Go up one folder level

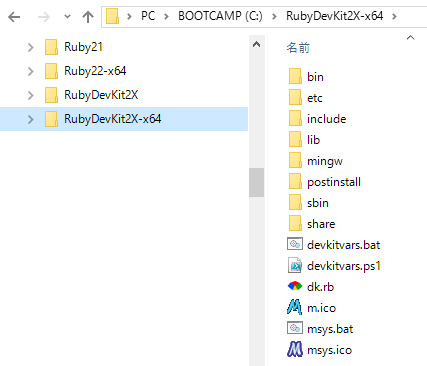(x=88, y=17)
